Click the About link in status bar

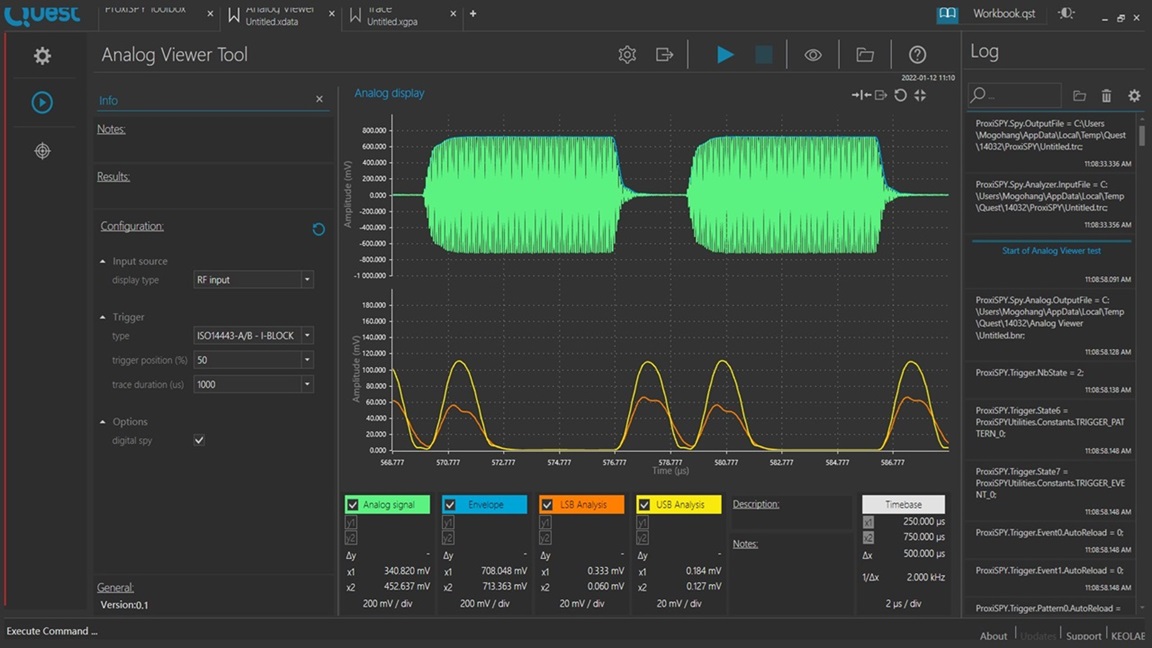993,636
